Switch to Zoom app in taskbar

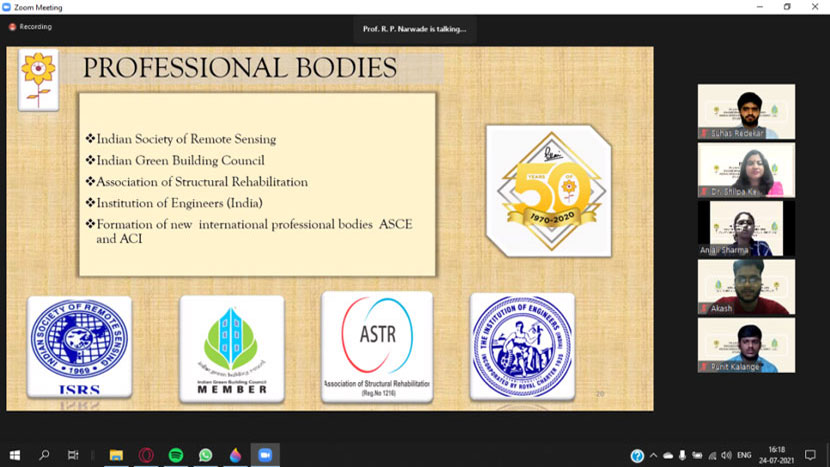[265, 455]
